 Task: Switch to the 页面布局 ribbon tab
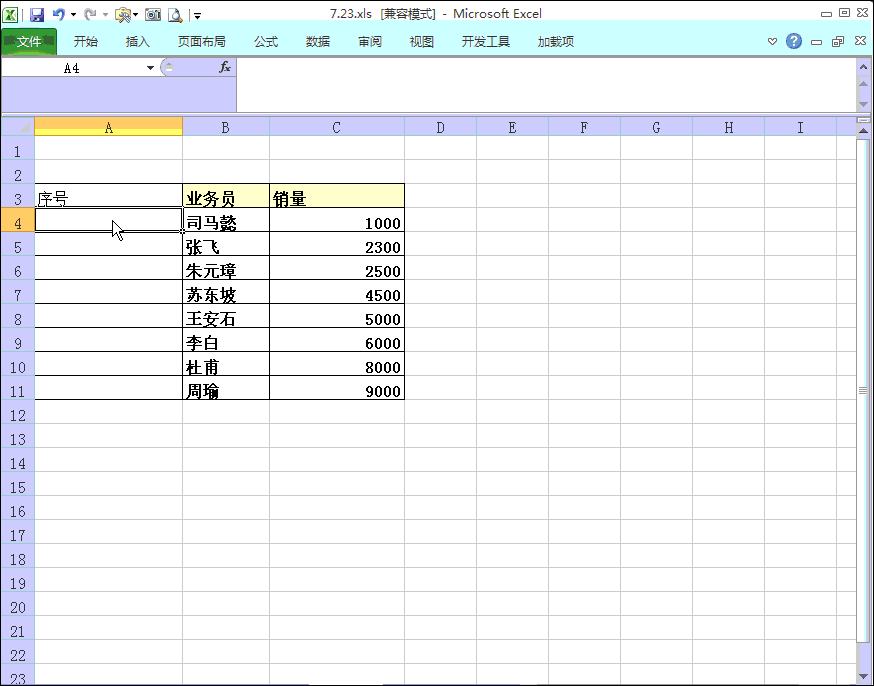click(202, 41)
